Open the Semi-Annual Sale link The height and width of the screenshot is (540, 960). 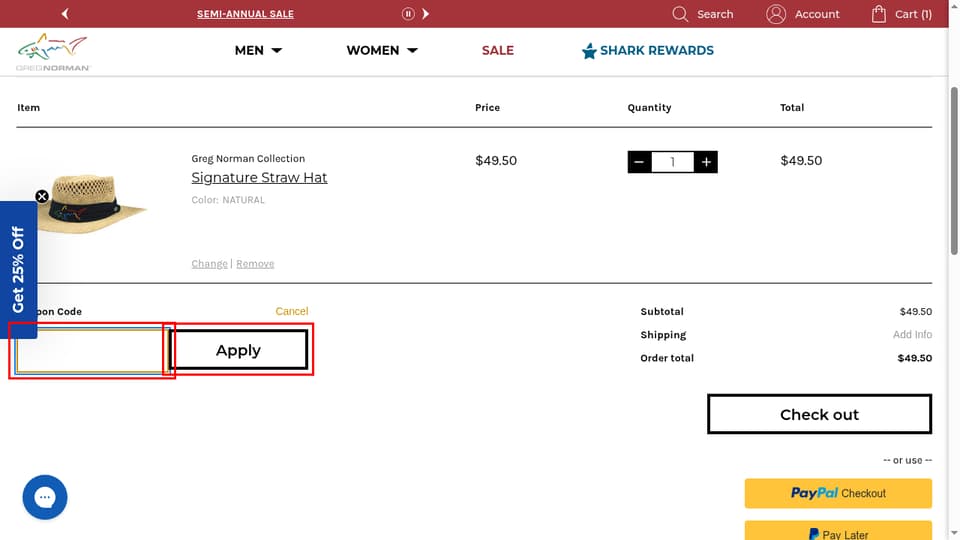[245, 13]
